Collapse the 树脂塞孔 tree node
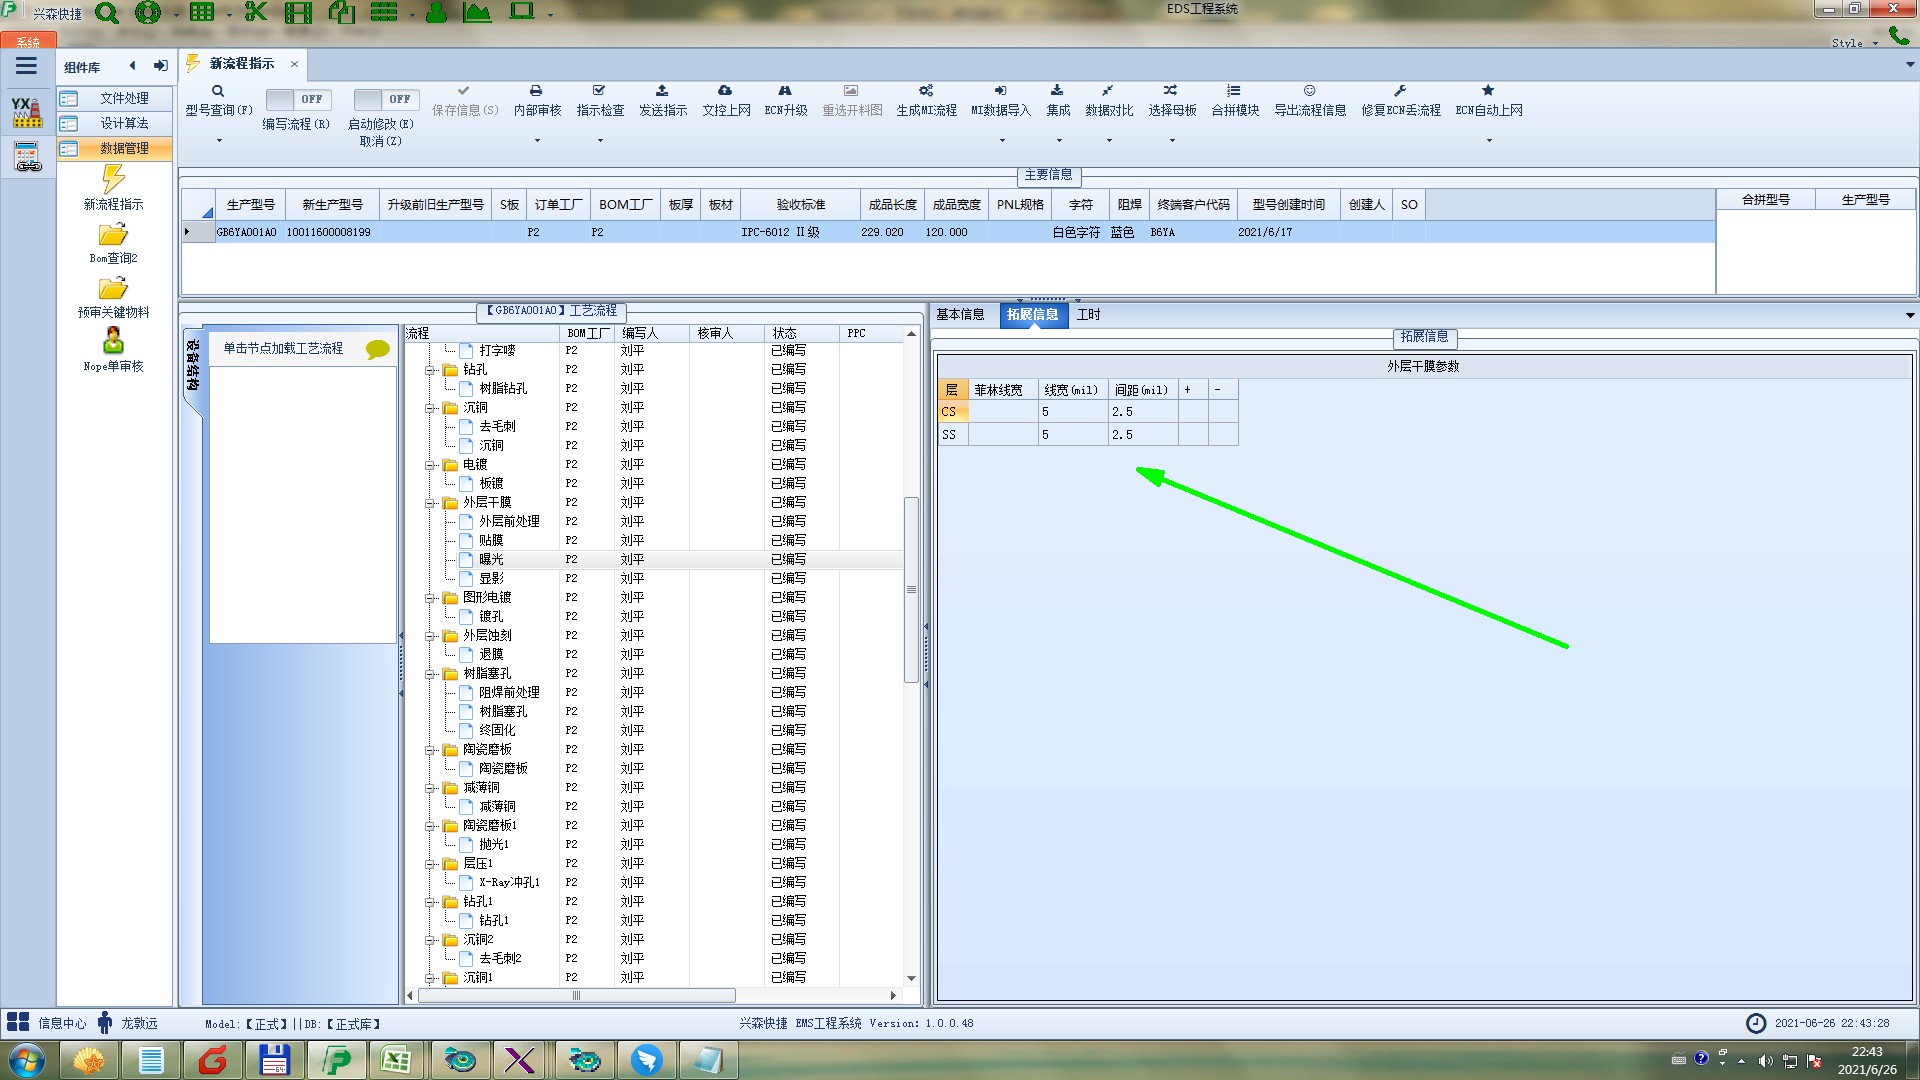 pos(431,674)
